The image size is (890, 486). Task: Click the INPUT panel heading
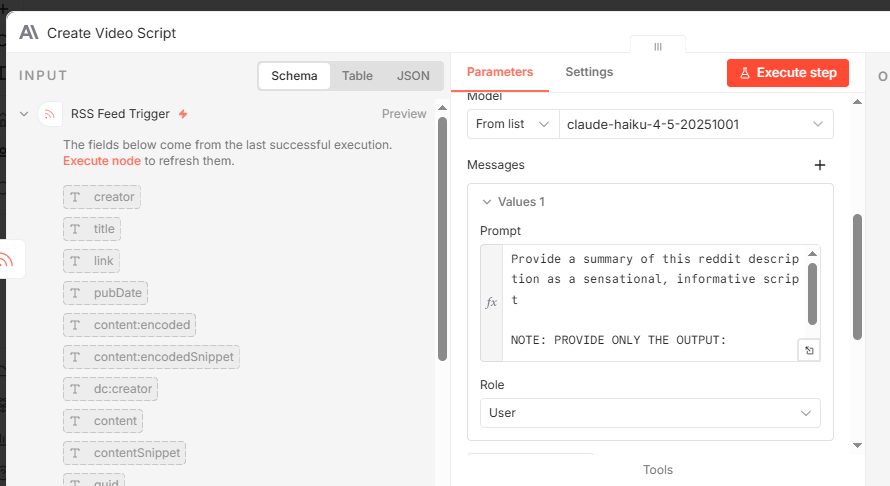coord(43,76)
